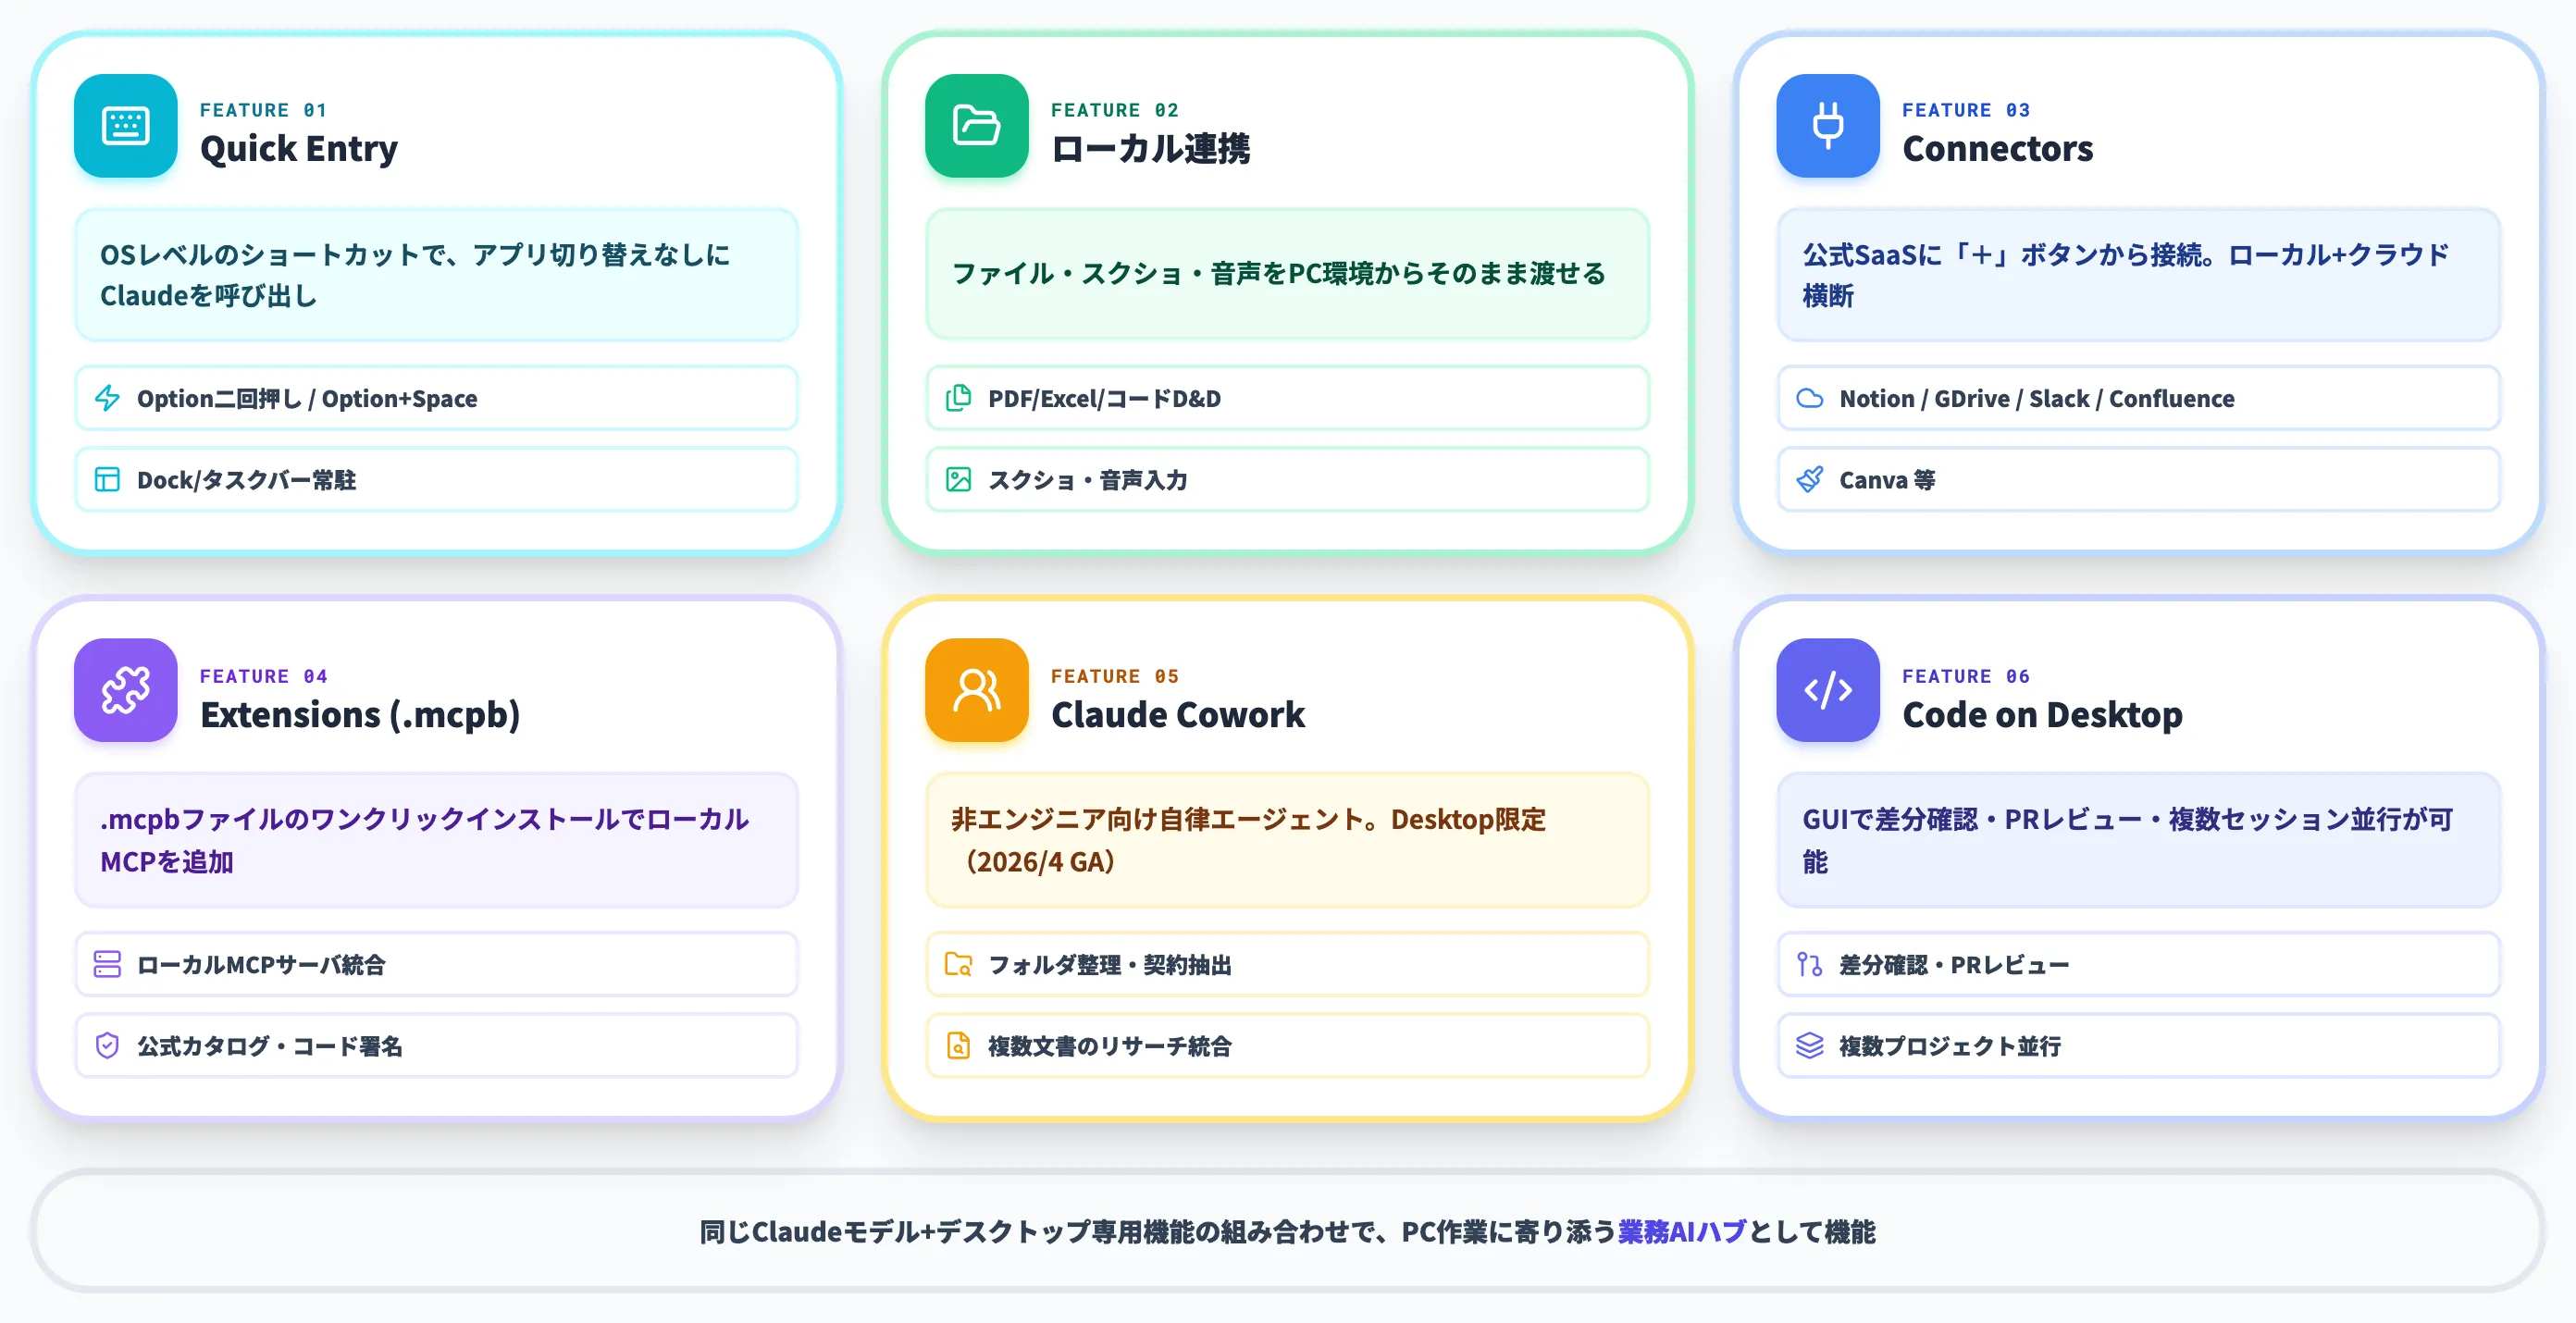Click the FEATURE 02 label

click(1114, 110)
